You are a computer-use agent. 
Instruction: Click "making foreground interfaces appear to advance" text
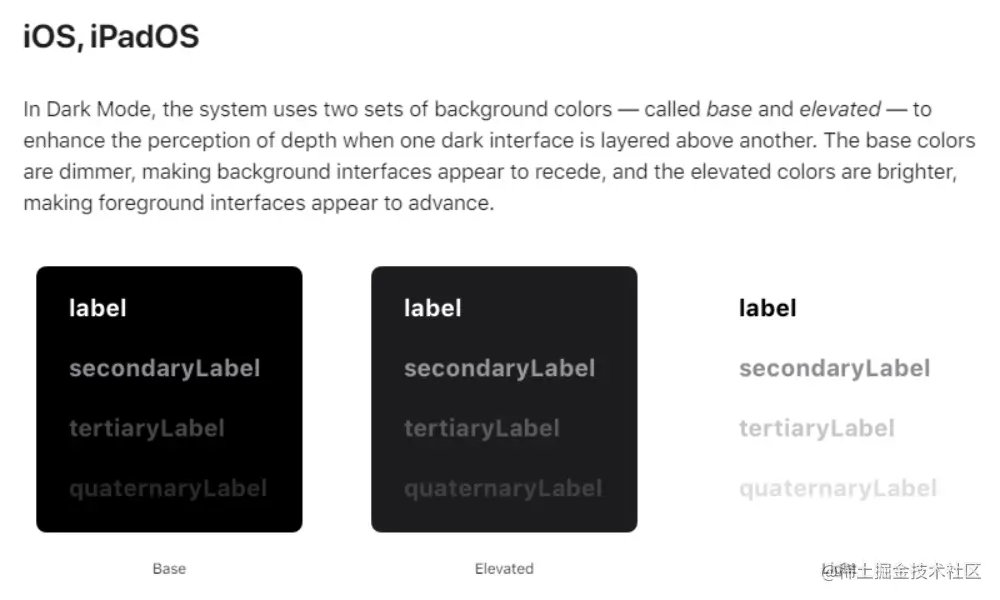257,204
